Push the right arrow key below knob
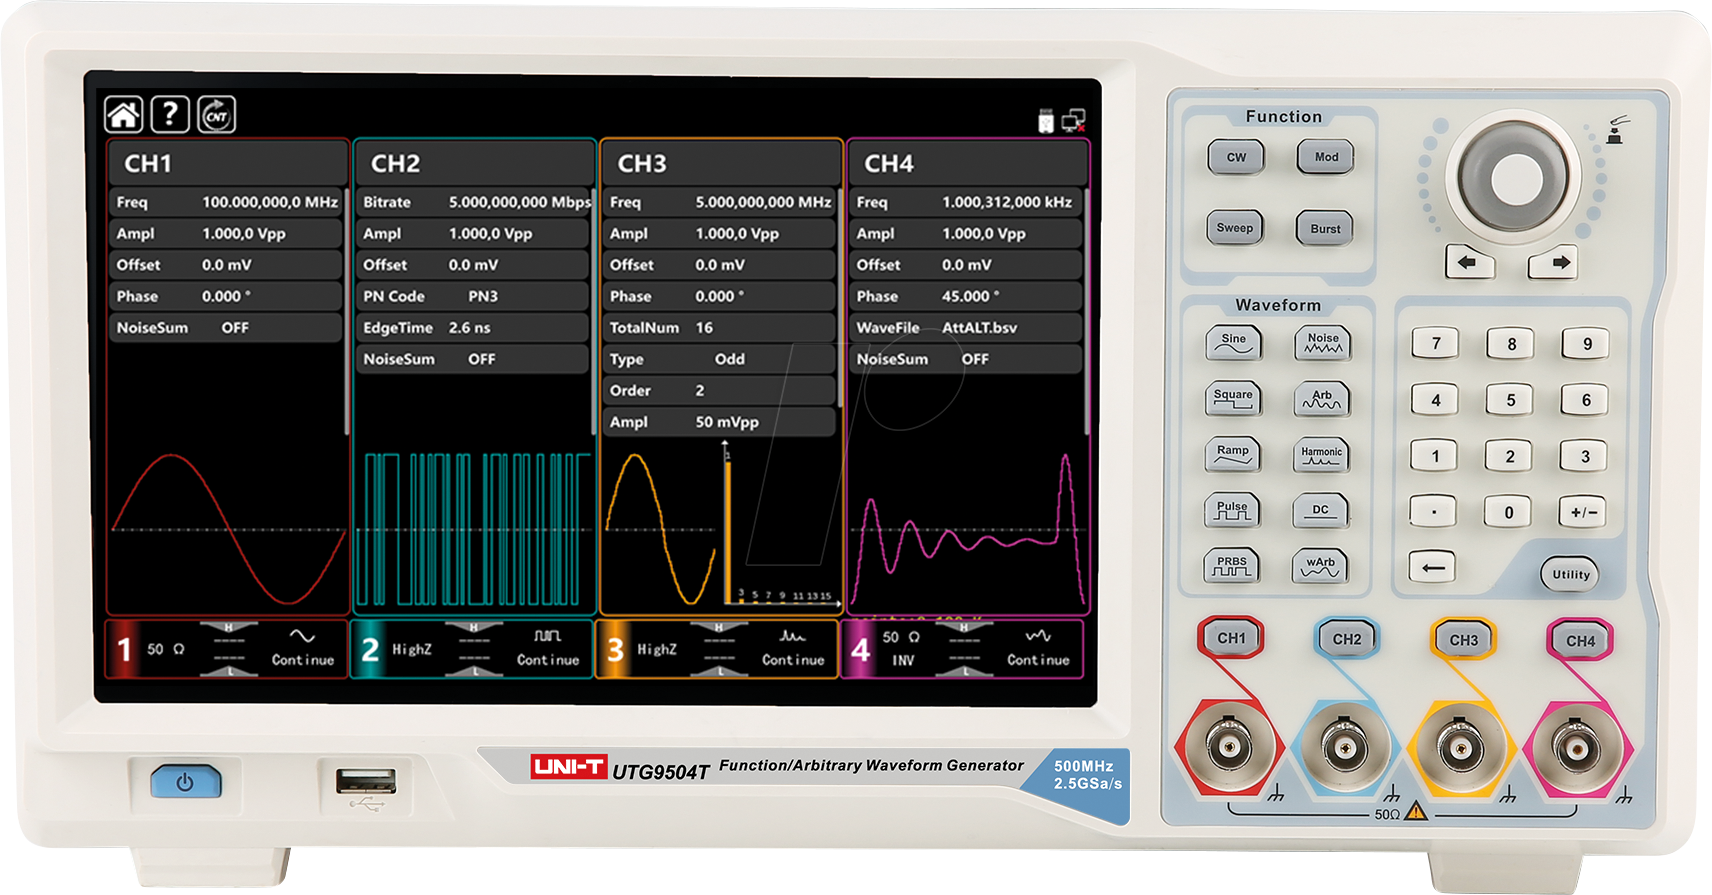This screenshot has width=1712, height=895. point(1553,263)
